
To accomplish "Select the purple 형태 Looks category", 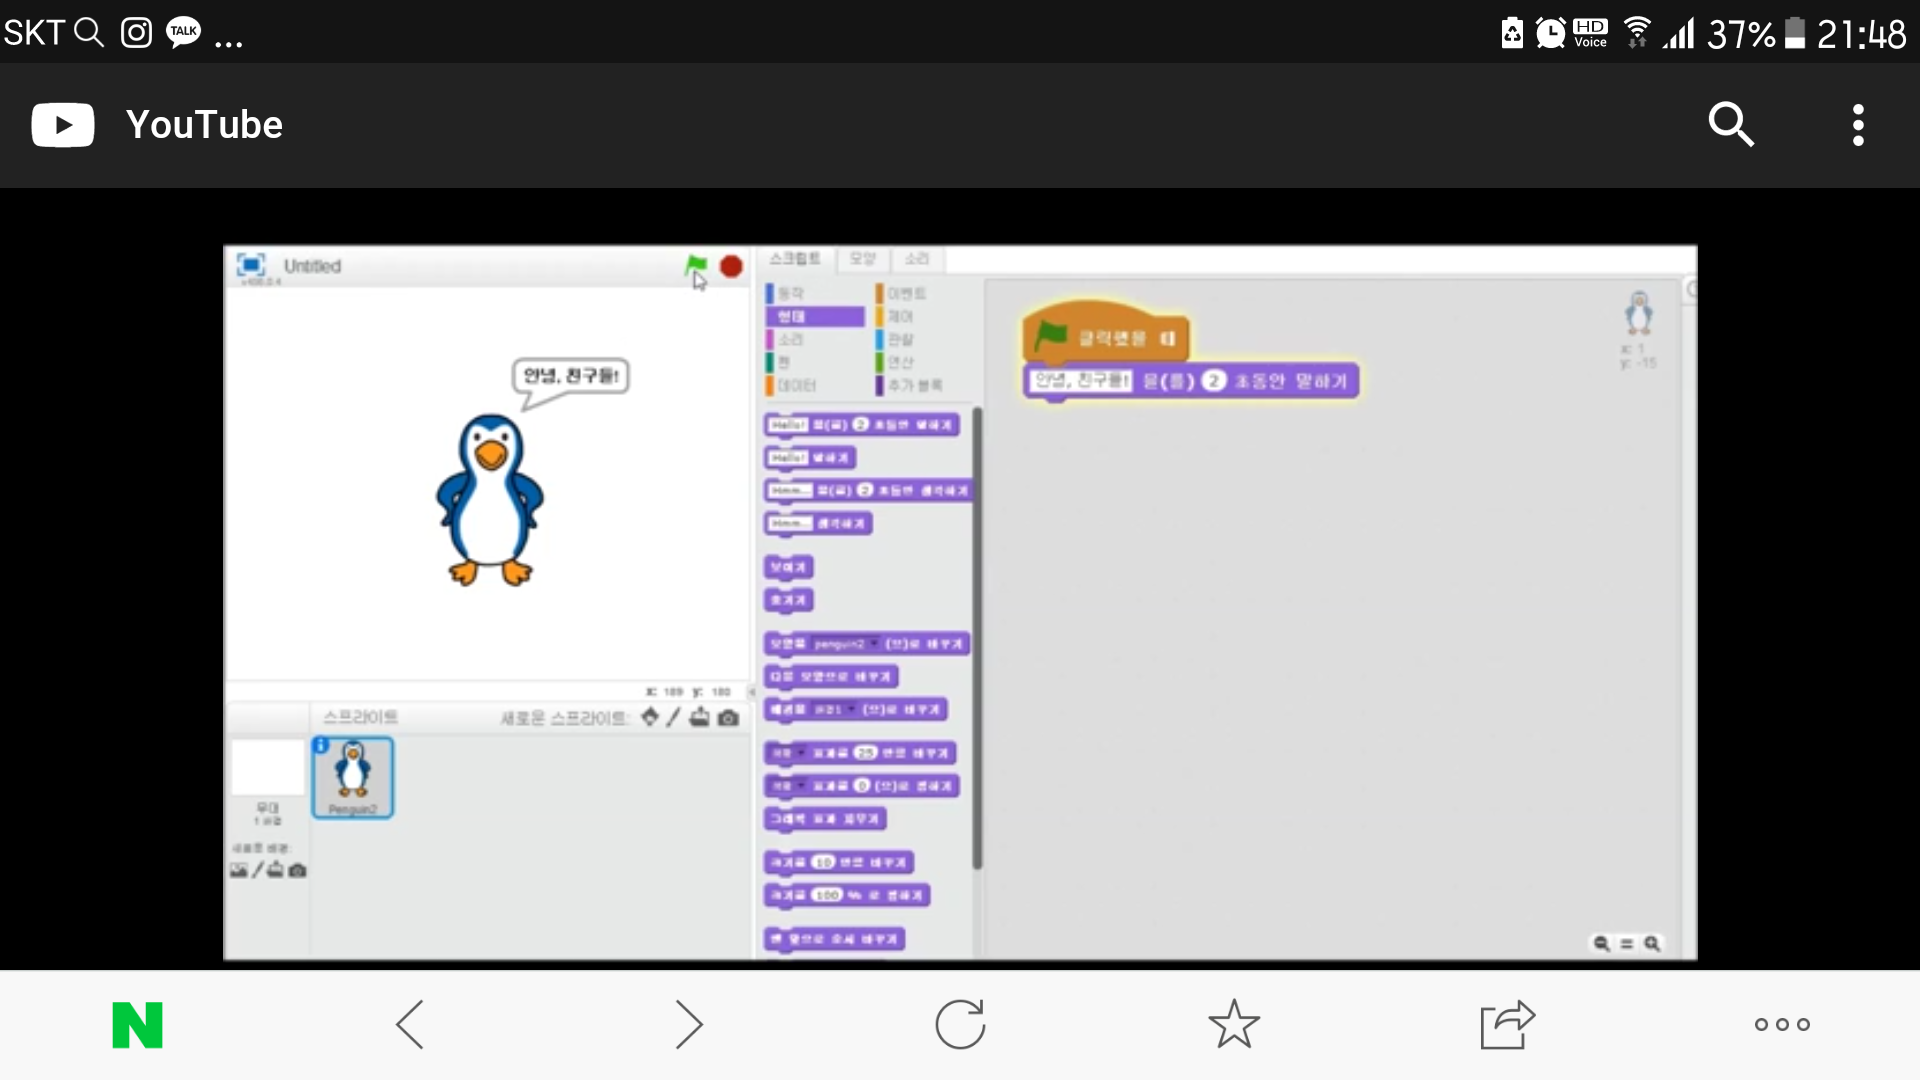I will (x=814, y=316).
